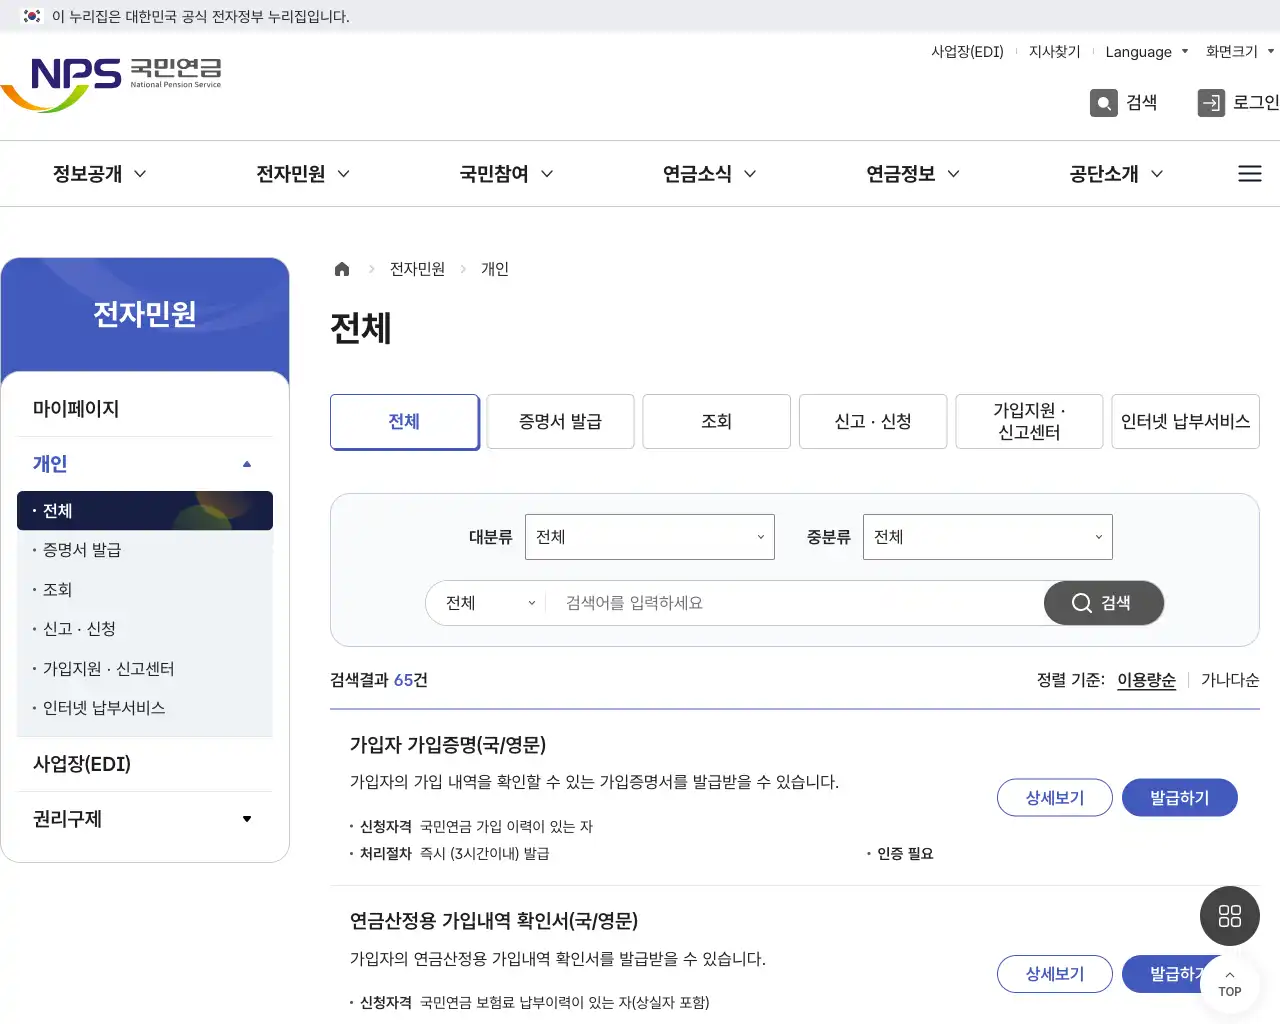Select the 증명서 발급 tab
Viewport: 1280px width, 1024px height.
coord(560,422)
